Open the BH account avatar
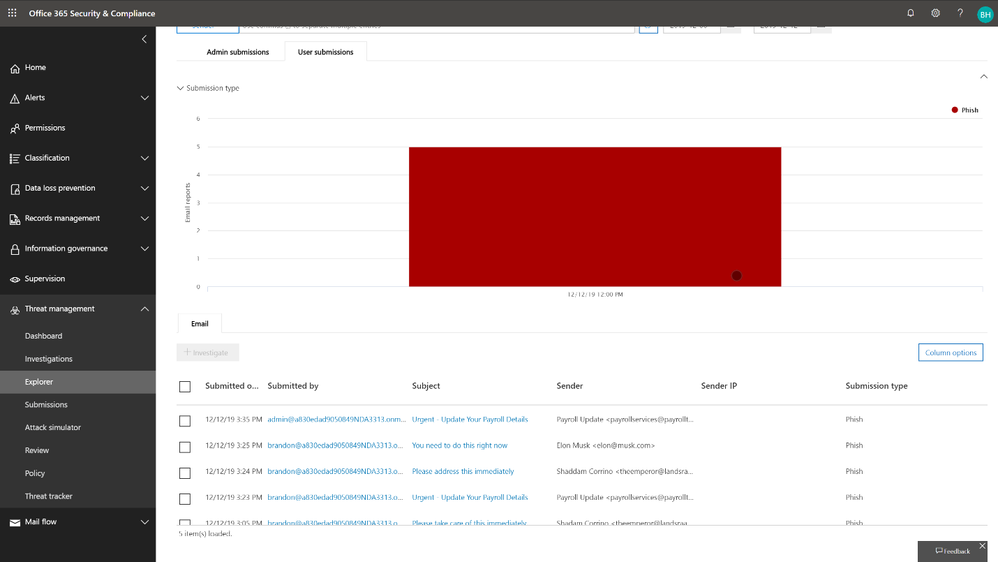The image size is (998, 562). (x=985, y=14)
